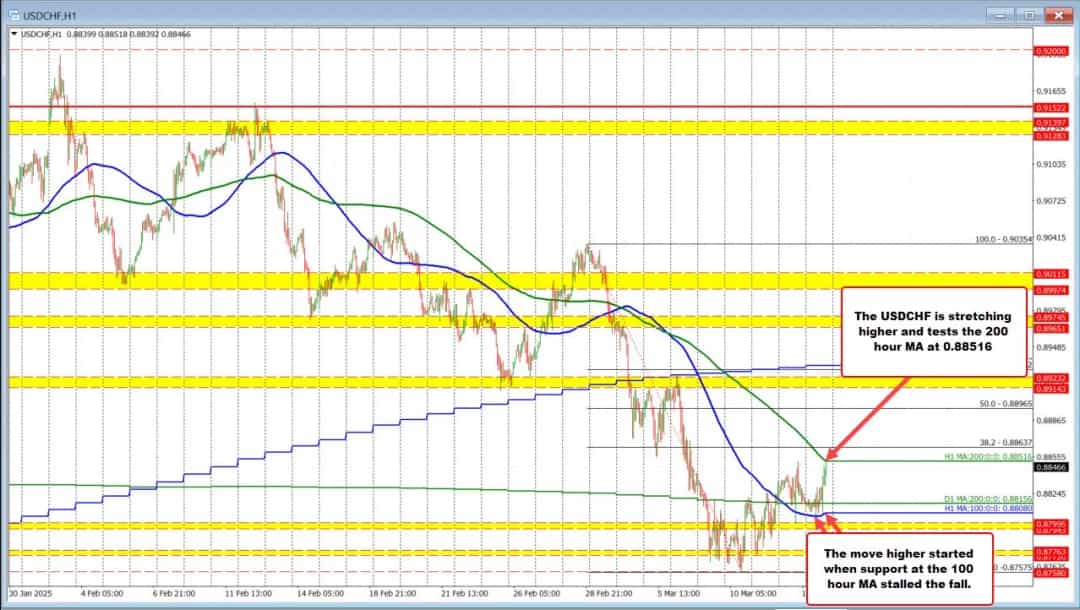Image resolution: width=1080 pixels, height=610 pixels.
Task: Click the chart symbol icon in the title bar
Action: (x=16, y=14)
